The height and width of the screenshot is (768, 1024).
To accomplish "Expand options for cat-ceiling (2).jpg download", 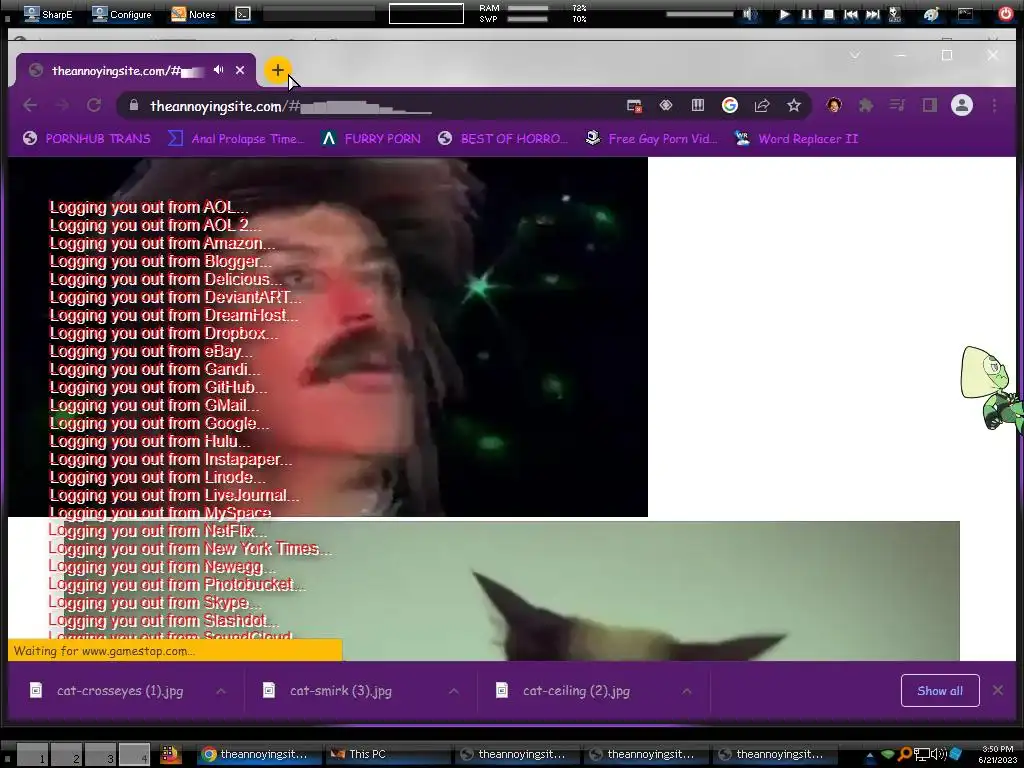I will tap(686, 691).
